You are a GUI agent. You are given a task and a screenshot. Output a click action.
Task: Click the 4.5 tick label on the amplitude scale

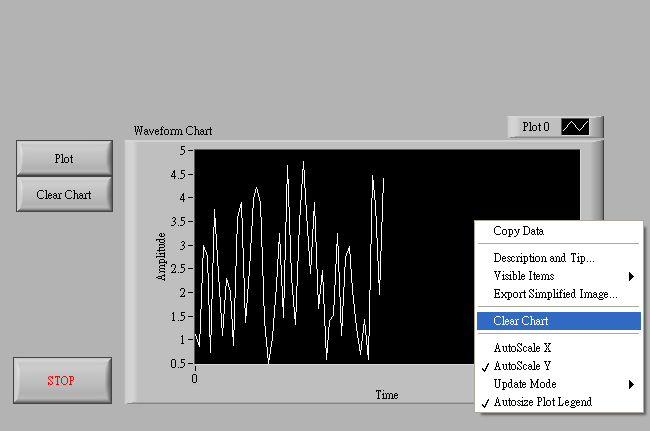(x=178, y=174)
